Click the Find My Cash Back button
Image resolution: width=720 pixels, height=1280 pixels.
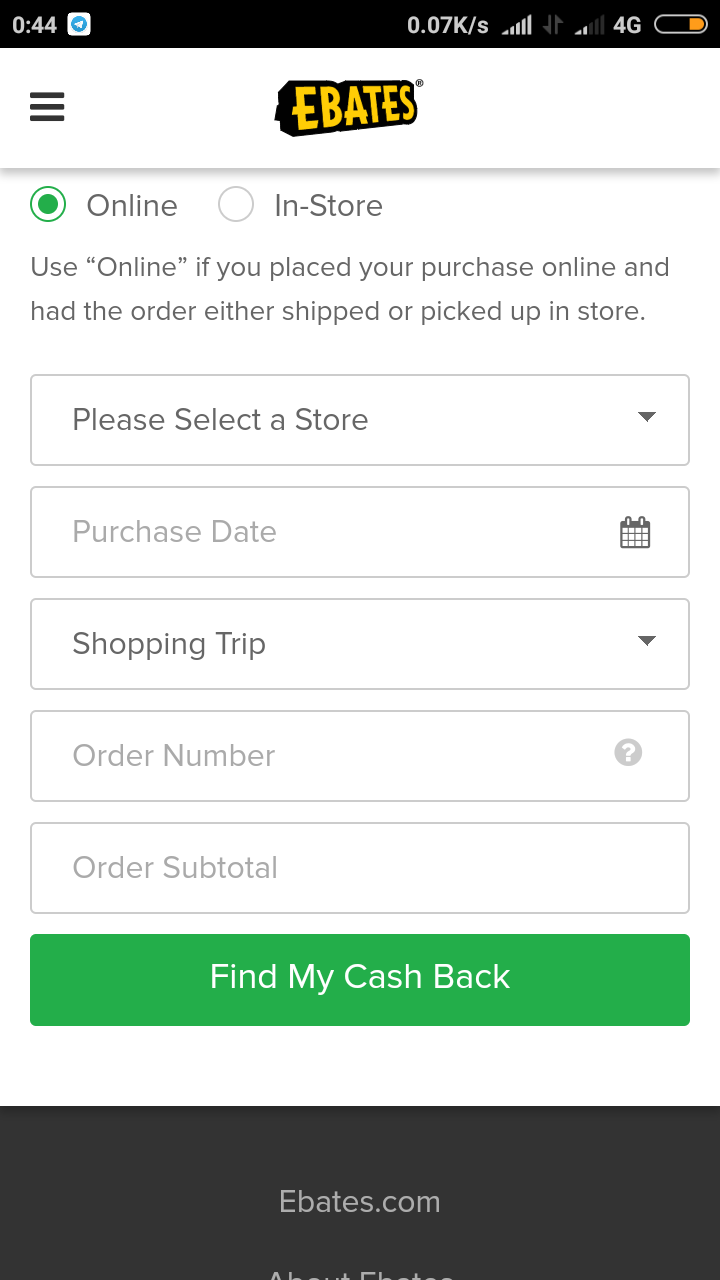point(360,979)
